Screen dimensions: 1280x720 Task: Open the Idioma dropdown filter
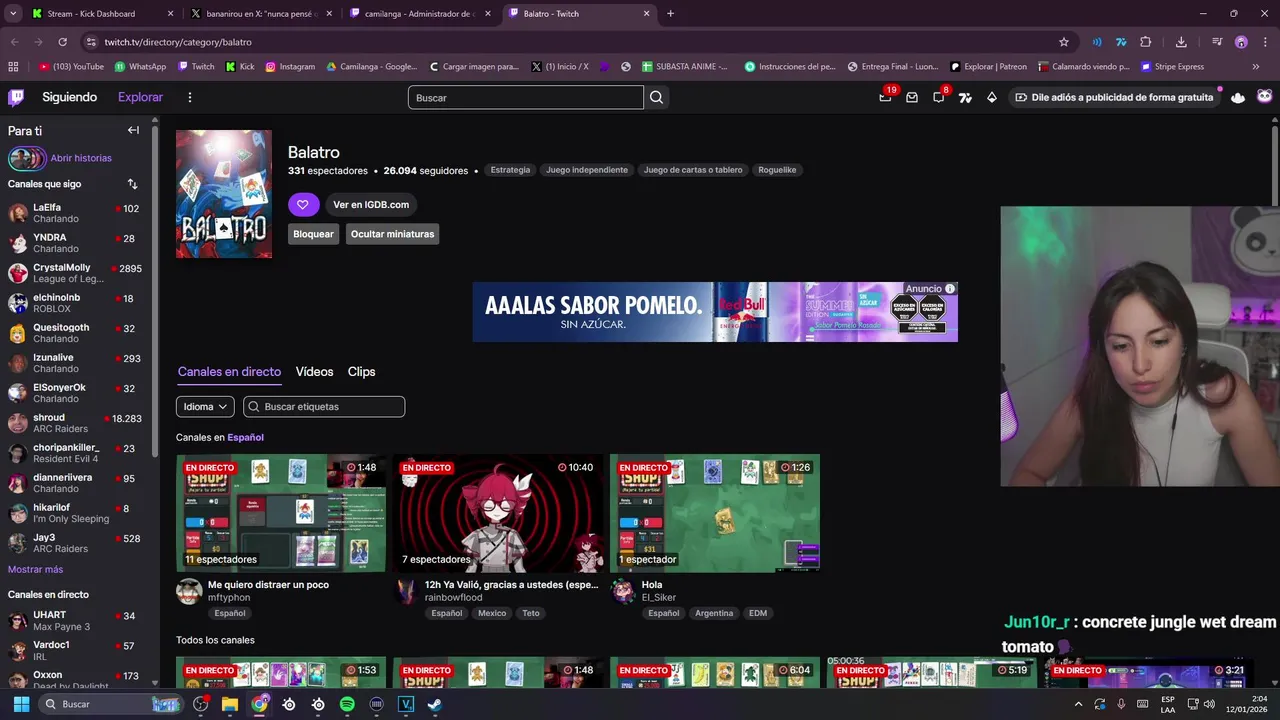205,406
